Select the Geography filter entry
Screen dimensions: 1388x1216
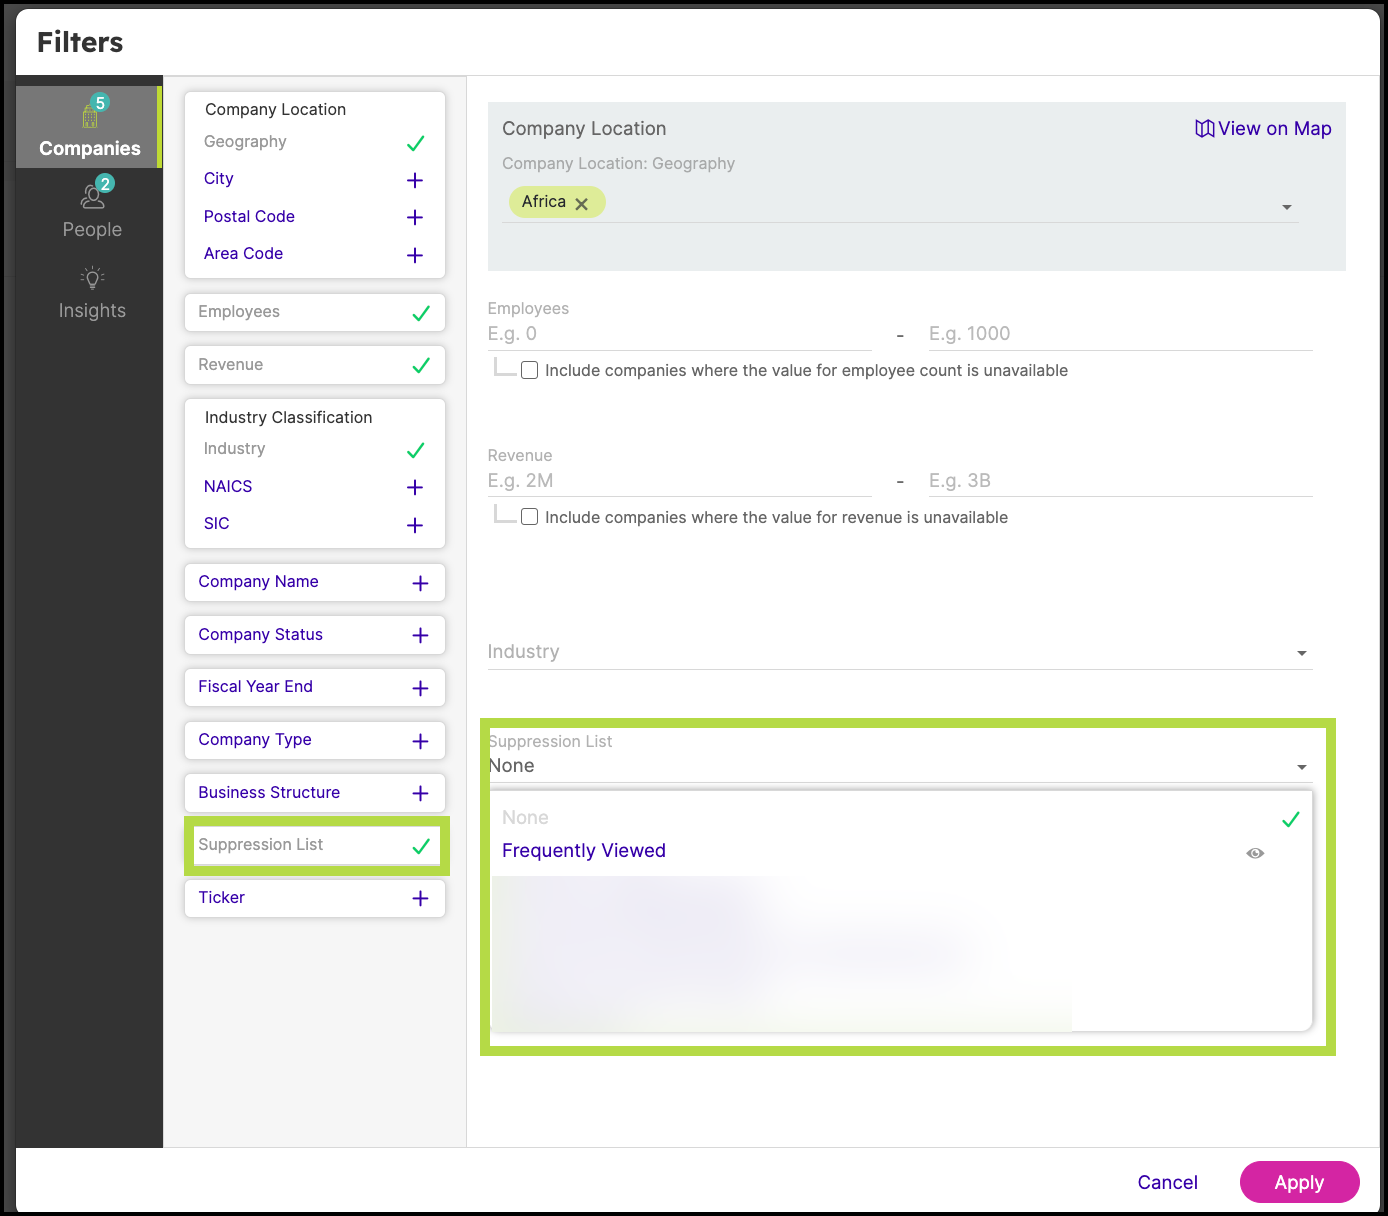(245, 142)
